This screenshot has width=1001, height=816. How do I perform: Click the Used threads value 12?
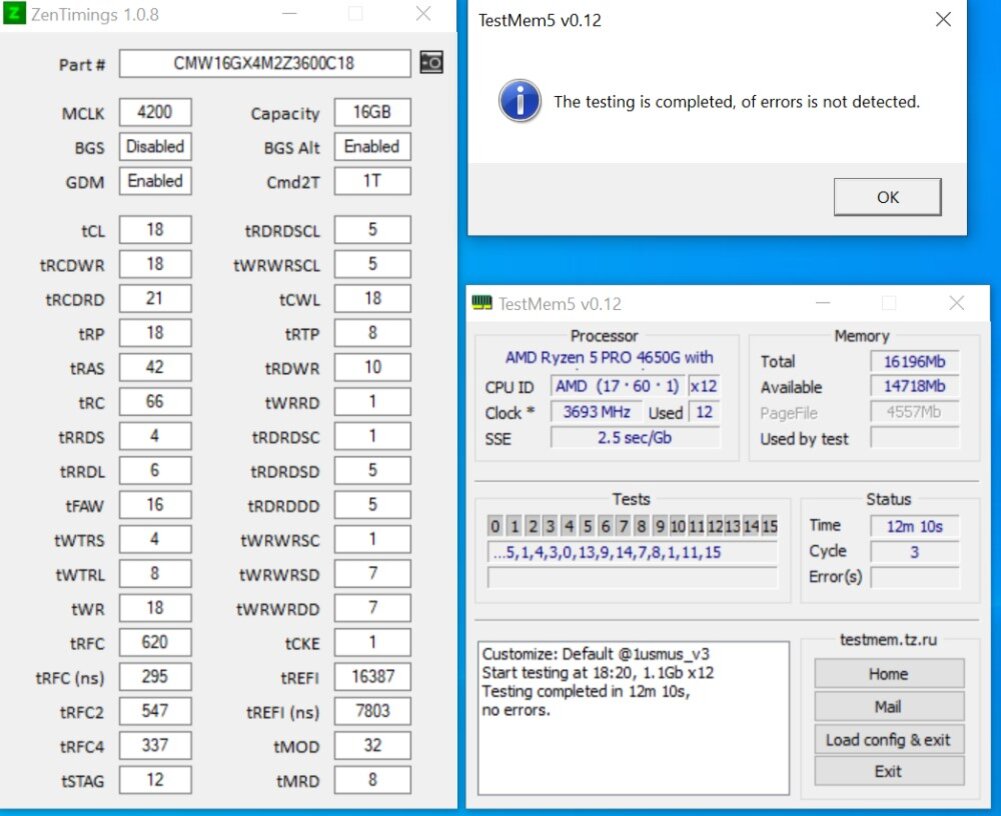coord(704,412)
